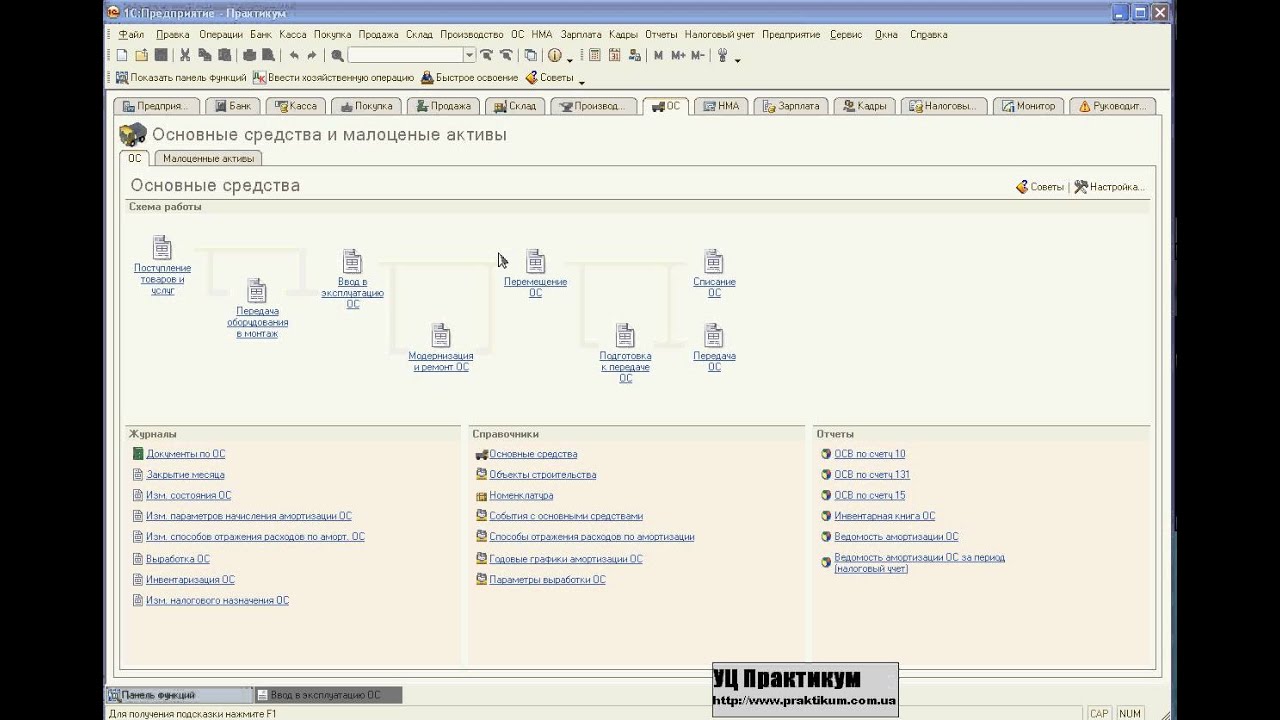Switch to Ввод в эксплуатацию ОС window
This screenshot has width=1280, height=720.
pos(327,695)
